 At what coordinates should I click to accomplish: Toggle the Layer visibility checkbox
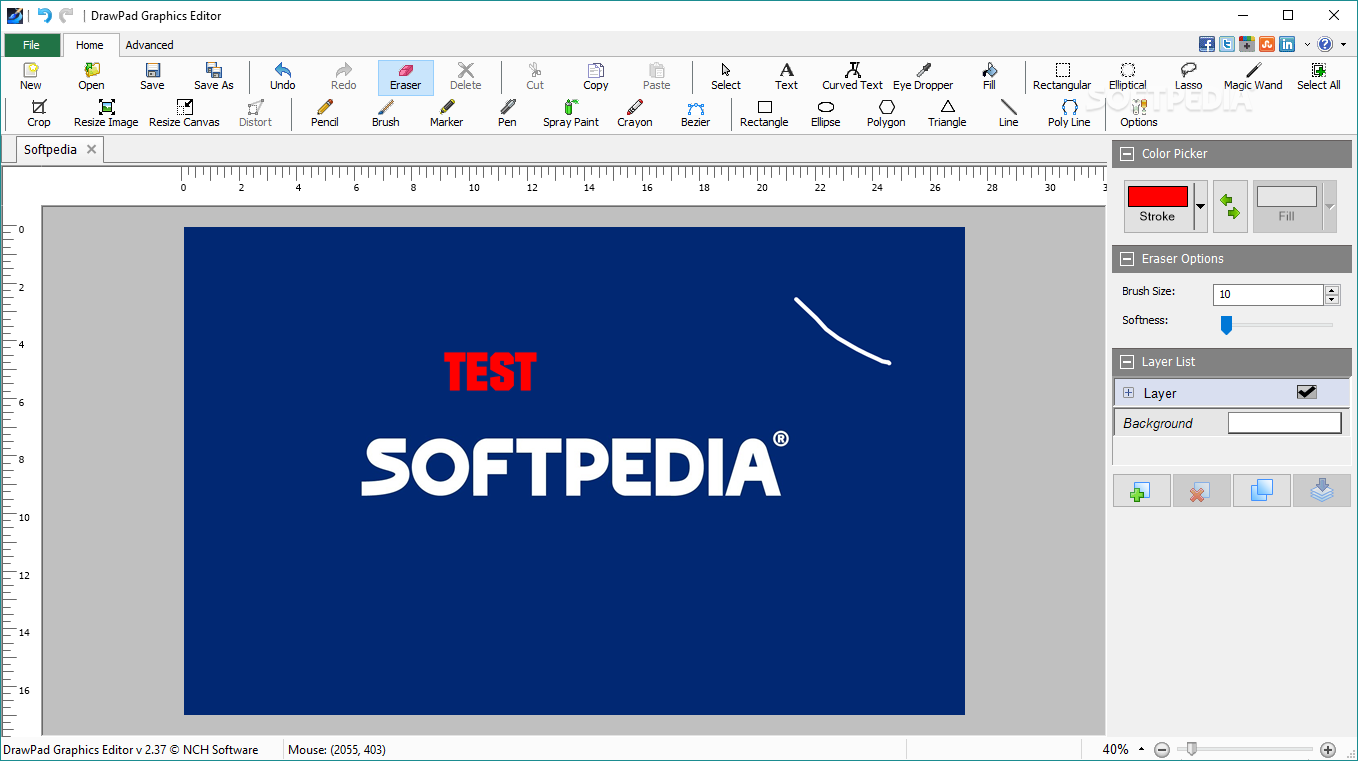[x=1306, y=392]
